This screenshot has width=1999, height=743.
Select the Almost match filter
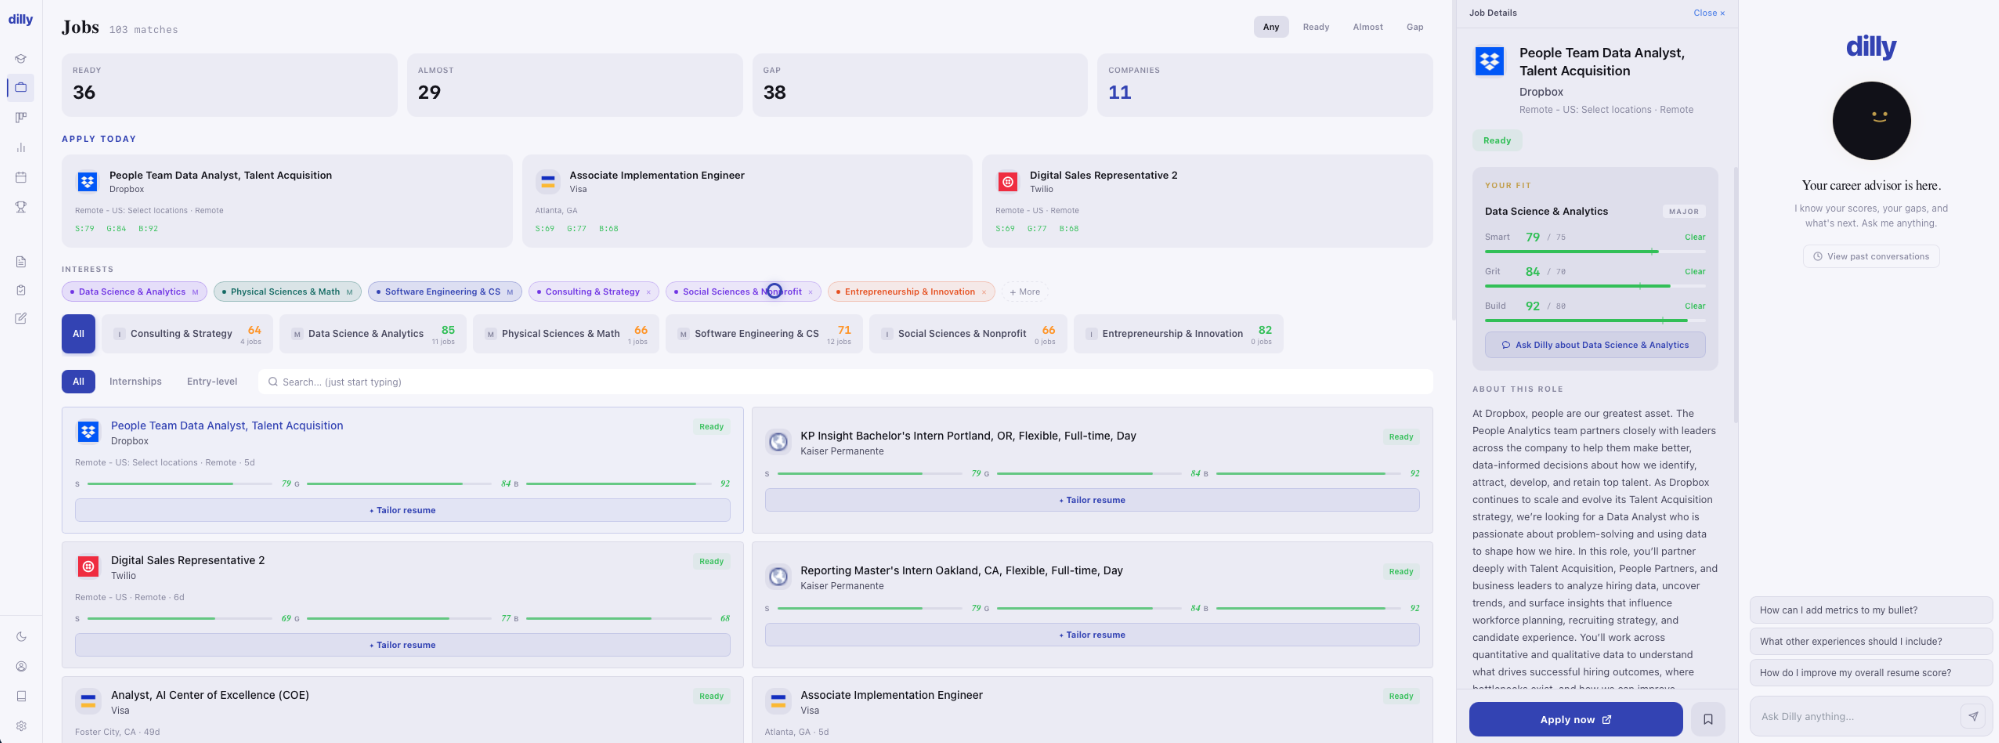[x=1367, y=27]
